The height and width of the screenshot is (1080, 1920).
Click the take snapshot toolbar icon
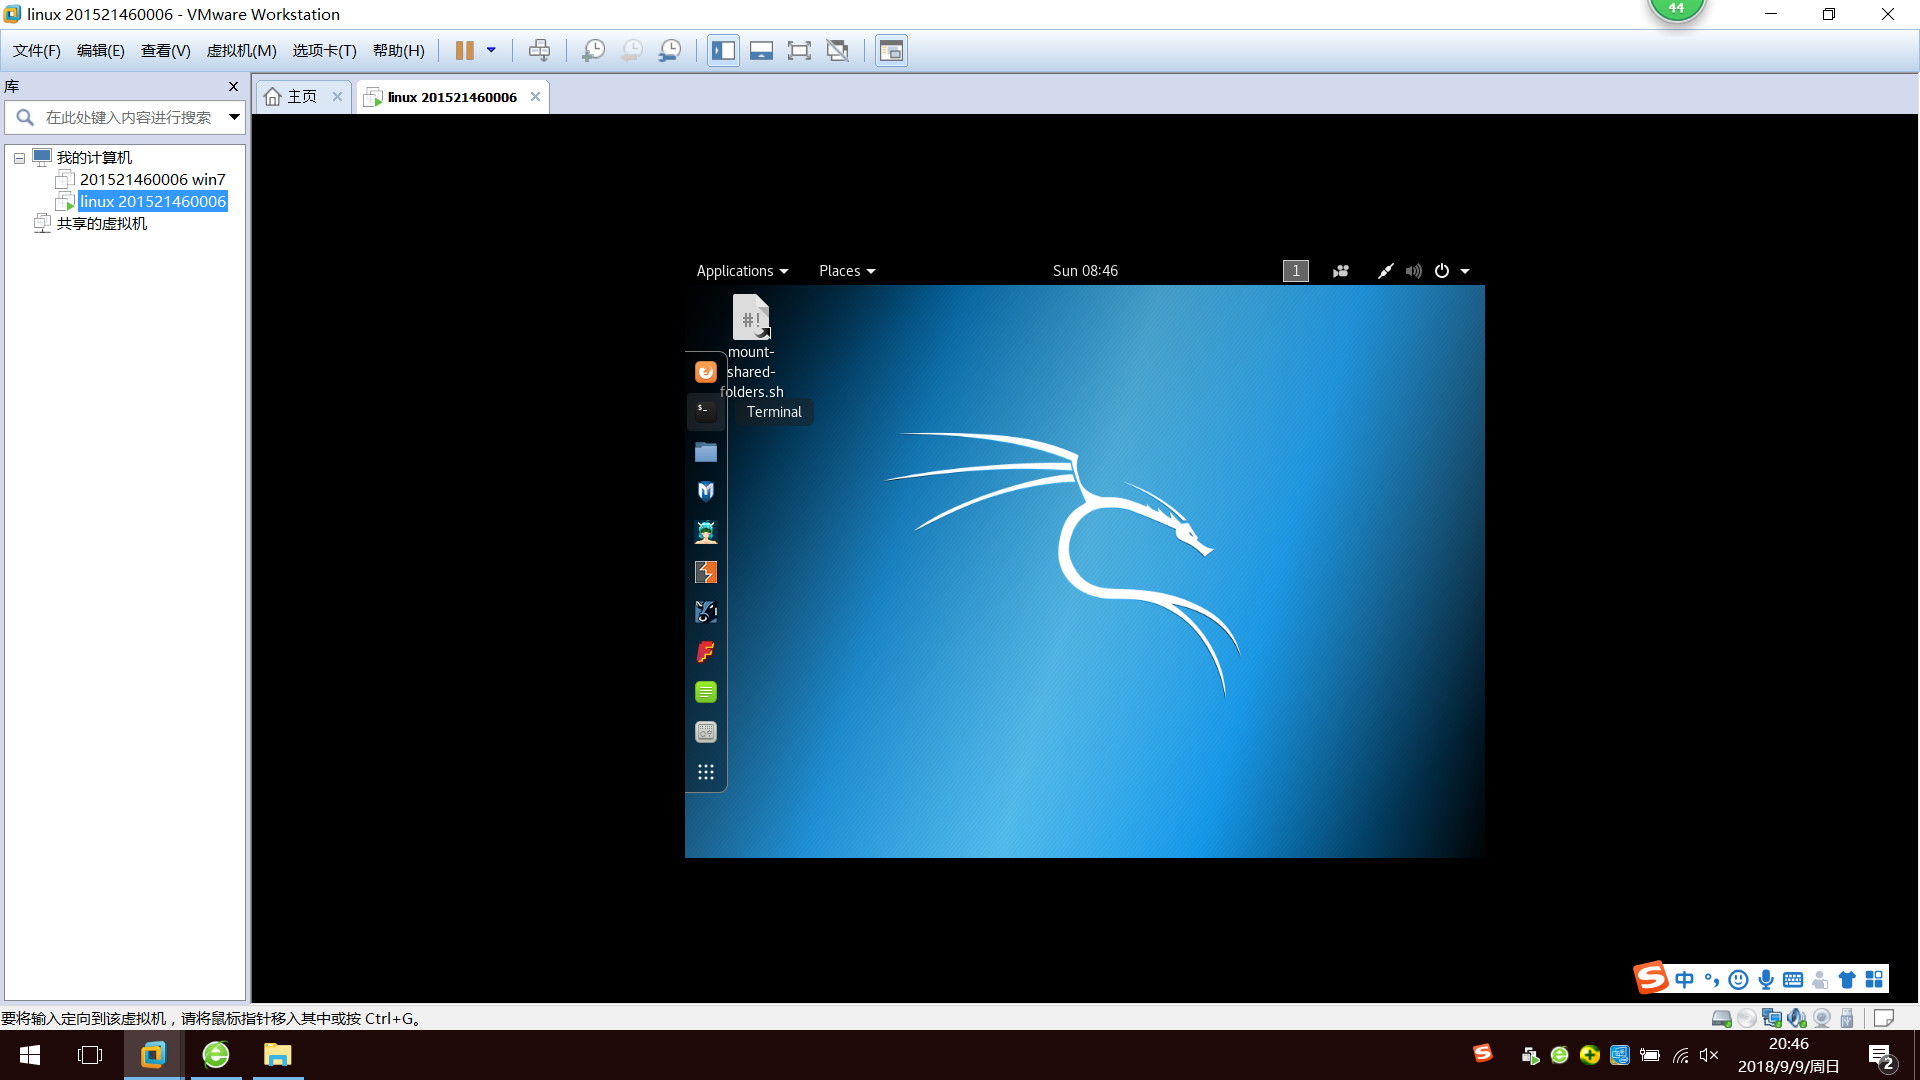coord(593,51)
